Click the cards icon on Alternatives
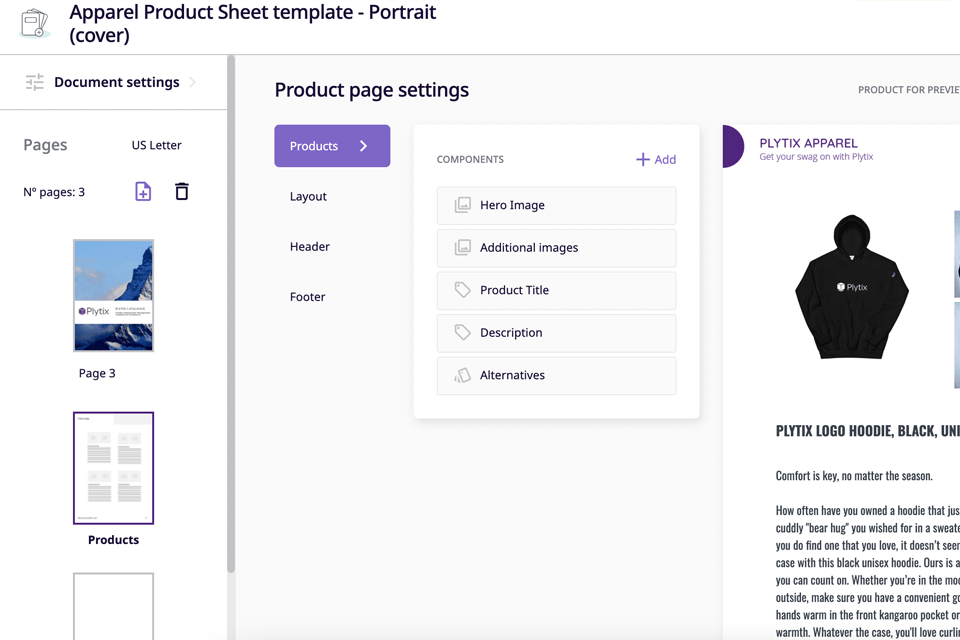This screenshot has width=960, height=640. (x=462, y=375)
